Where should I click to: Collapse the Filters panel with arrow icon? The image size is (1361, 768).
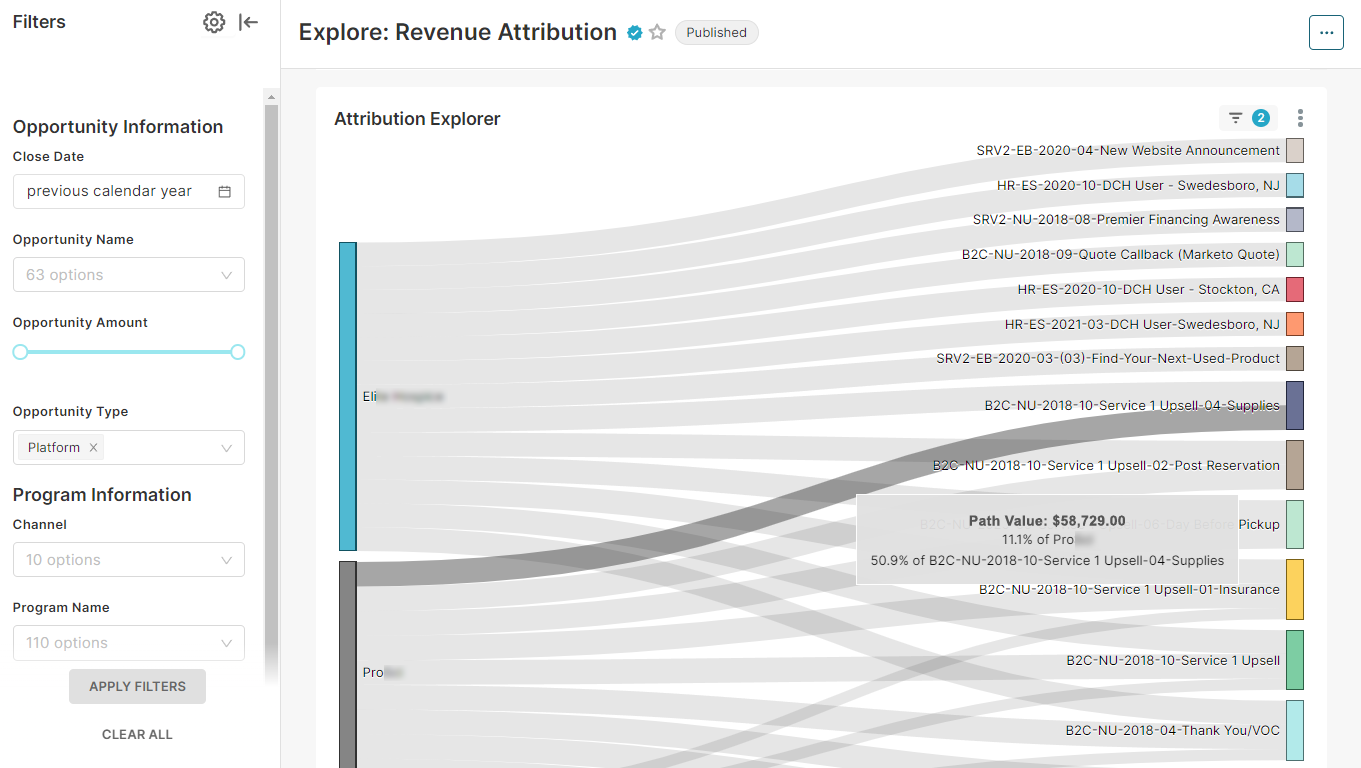(247, 21)
